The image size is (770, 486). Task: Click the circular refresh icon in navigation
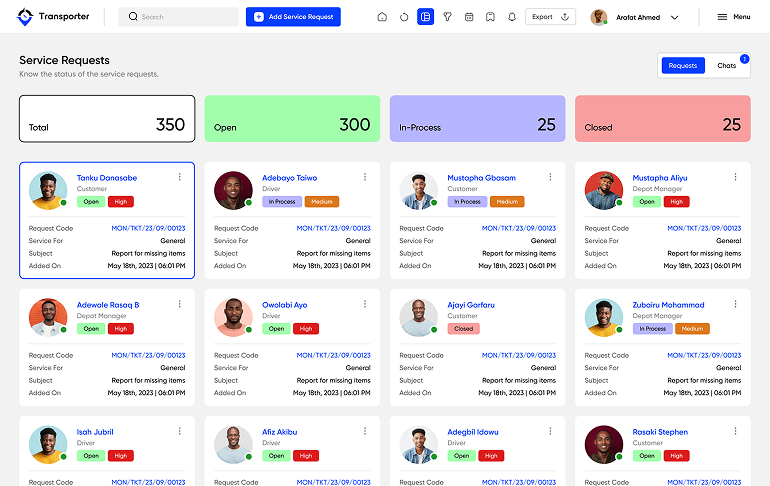tap(404, 17)
